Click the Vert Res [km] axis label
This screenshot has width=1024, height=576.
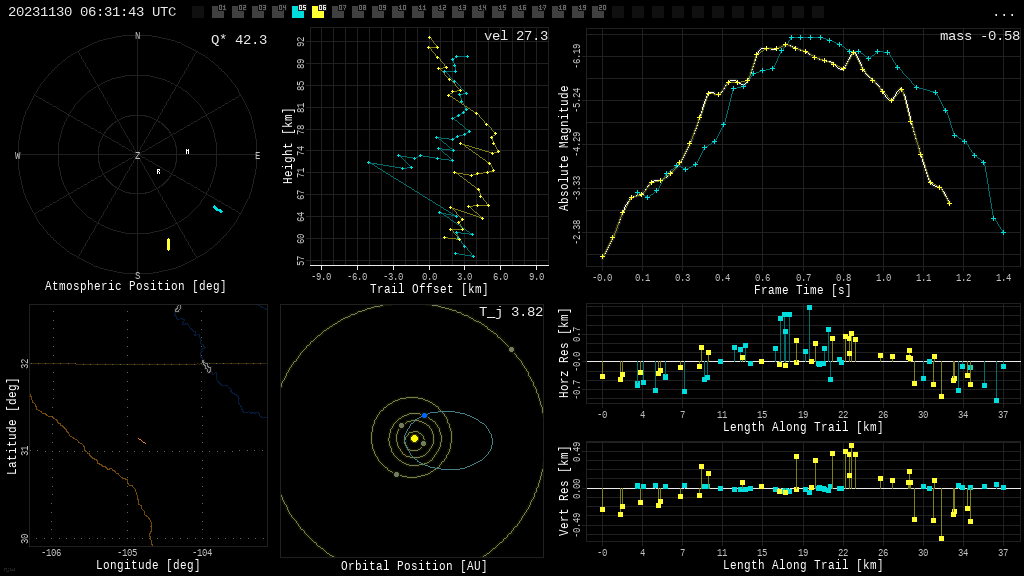(565, 491)
